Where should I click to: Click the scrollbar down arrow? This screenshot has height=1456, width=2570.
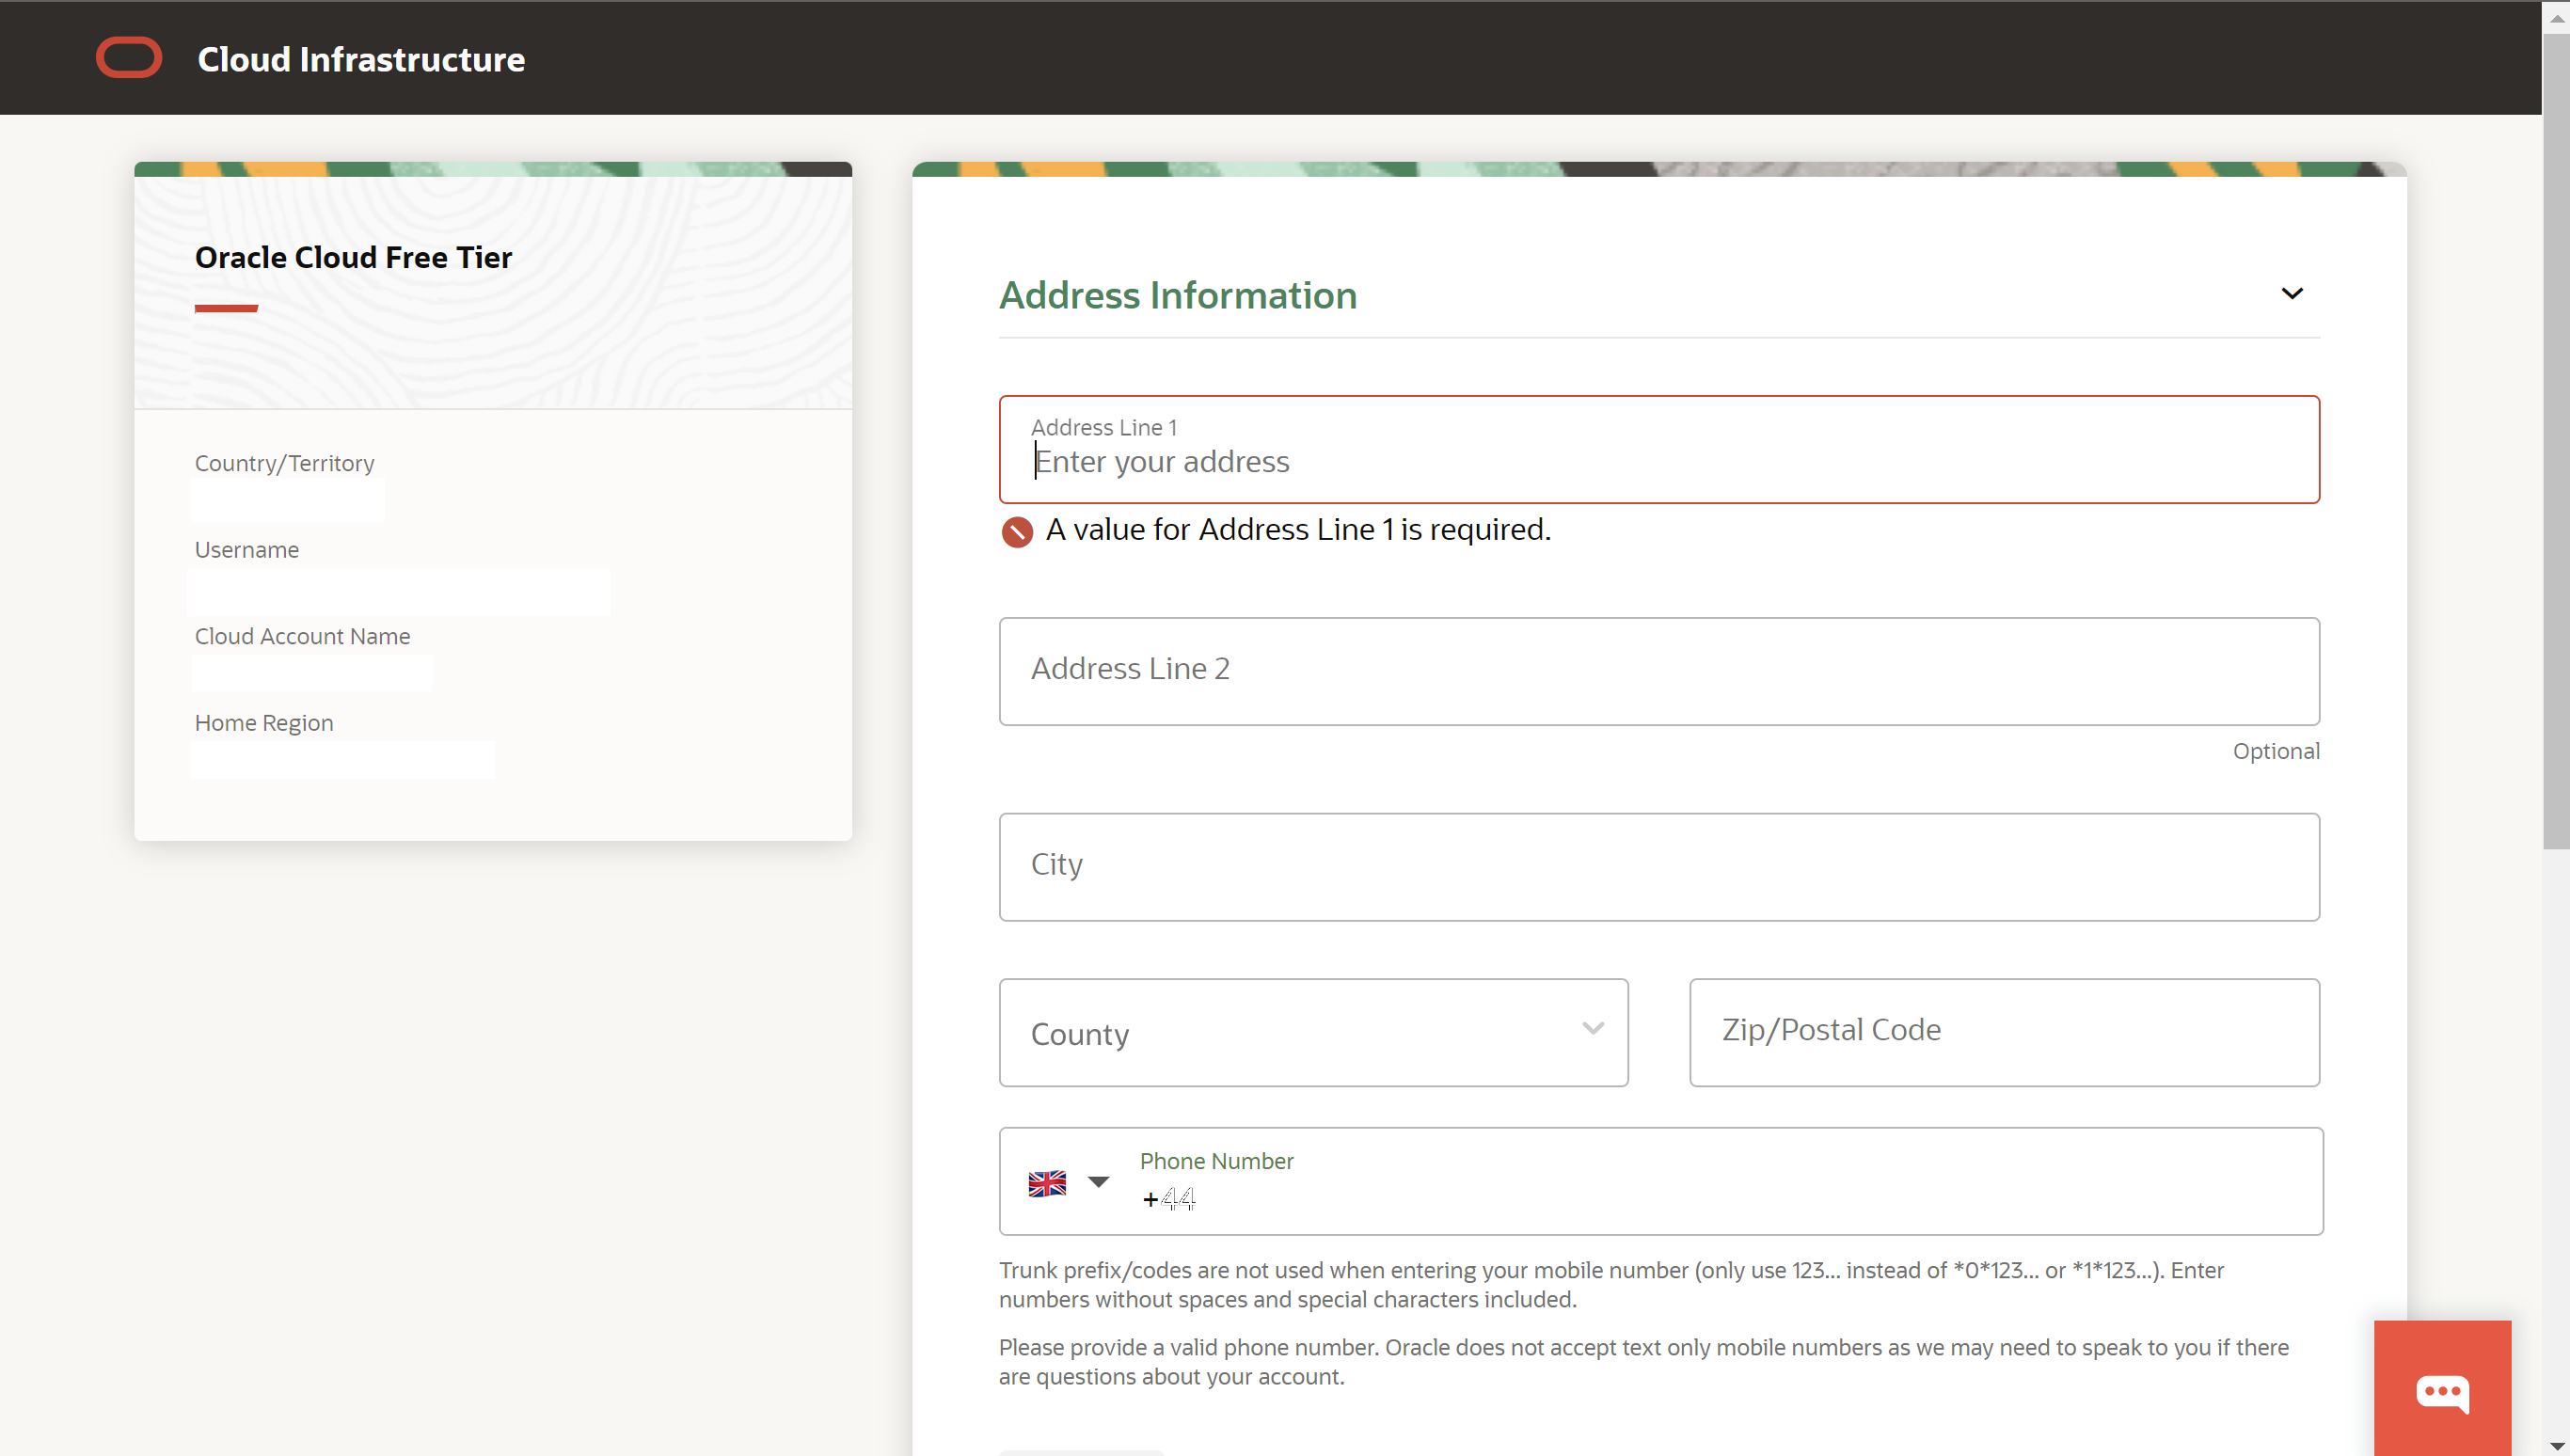2556,1445
